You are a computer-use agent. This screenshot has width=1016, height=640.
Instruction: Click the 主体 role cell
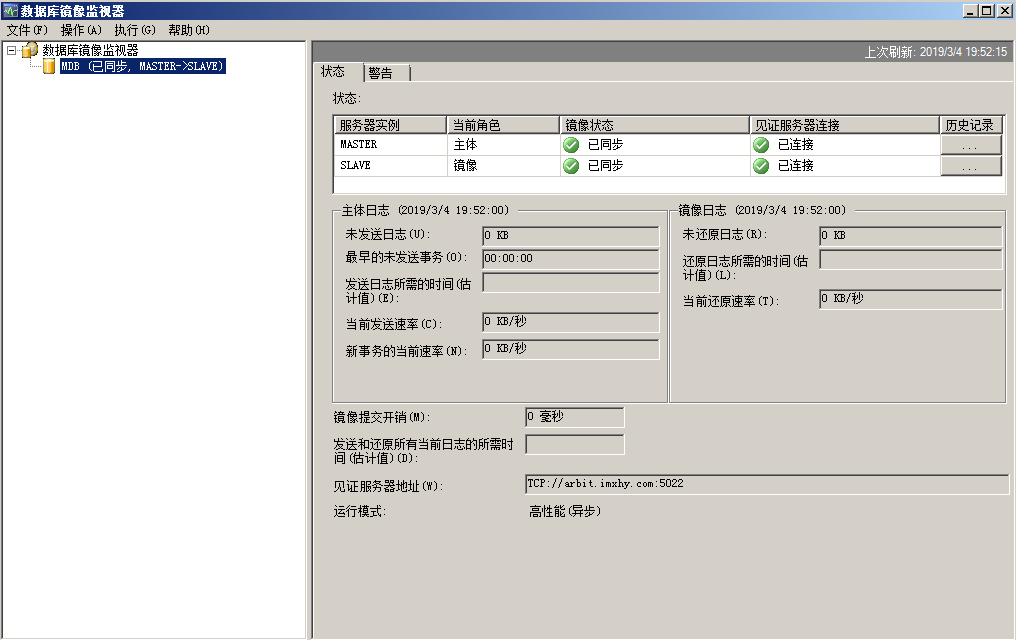point(503,144)
